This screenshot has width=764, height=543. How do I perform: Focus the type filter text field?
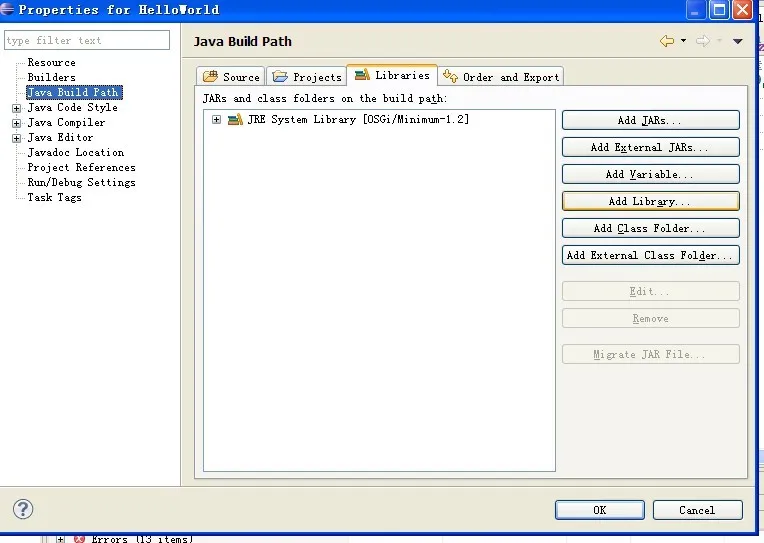coord(87,40)
